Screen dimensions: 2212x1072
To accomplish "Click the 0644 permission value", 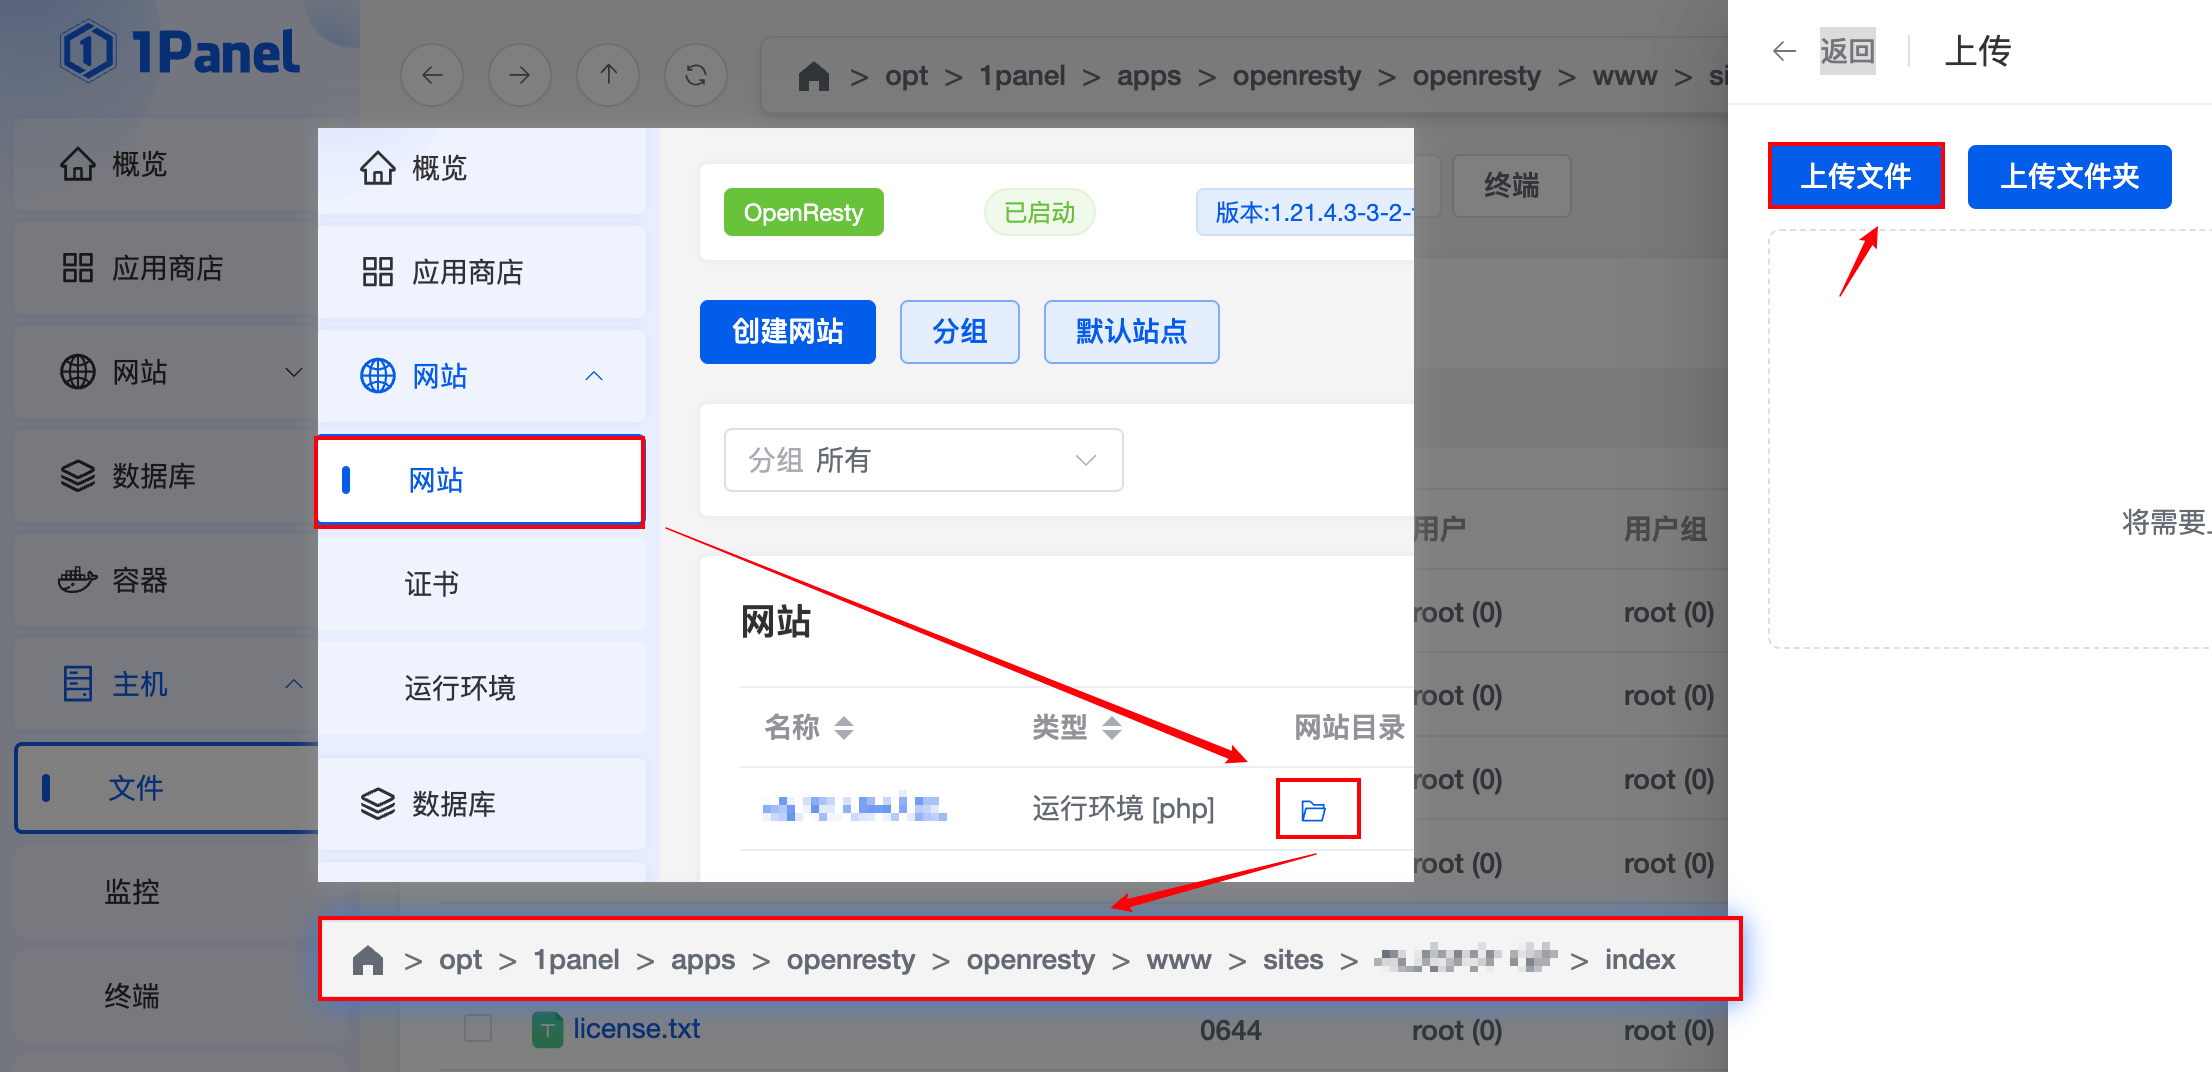I will pos(1231,1030).
